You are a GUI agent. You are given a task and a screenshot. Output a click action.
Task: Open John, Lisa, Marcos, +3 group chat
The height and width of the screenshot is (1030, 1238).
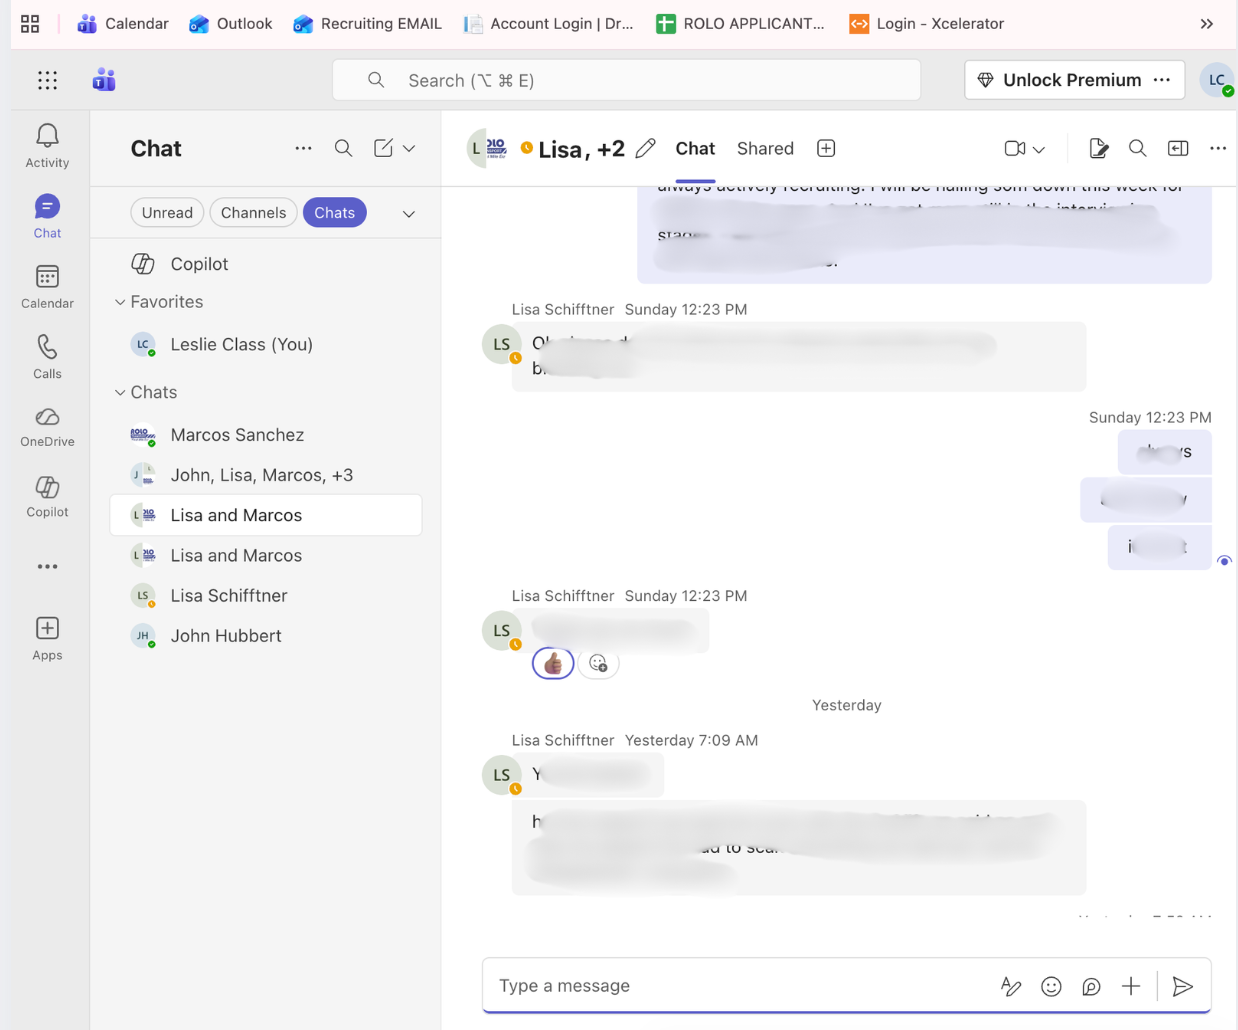(266, 475)
